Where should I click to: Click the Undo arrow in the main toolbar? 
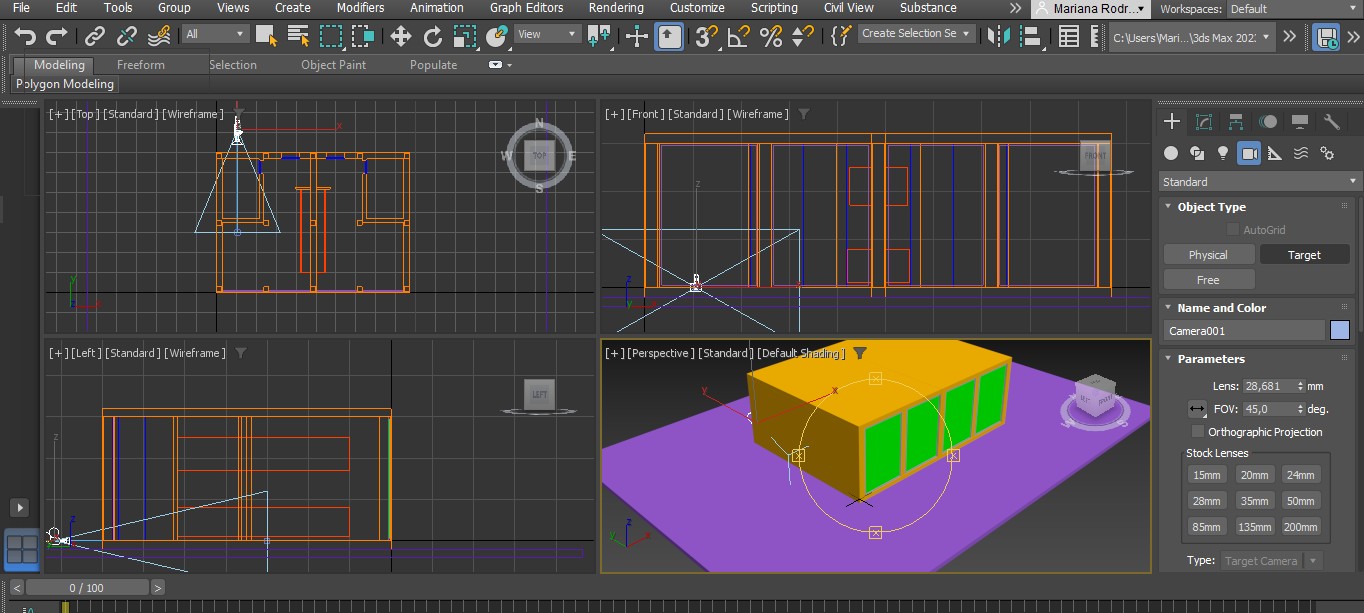pyautogui.click(x=24, y=37)
